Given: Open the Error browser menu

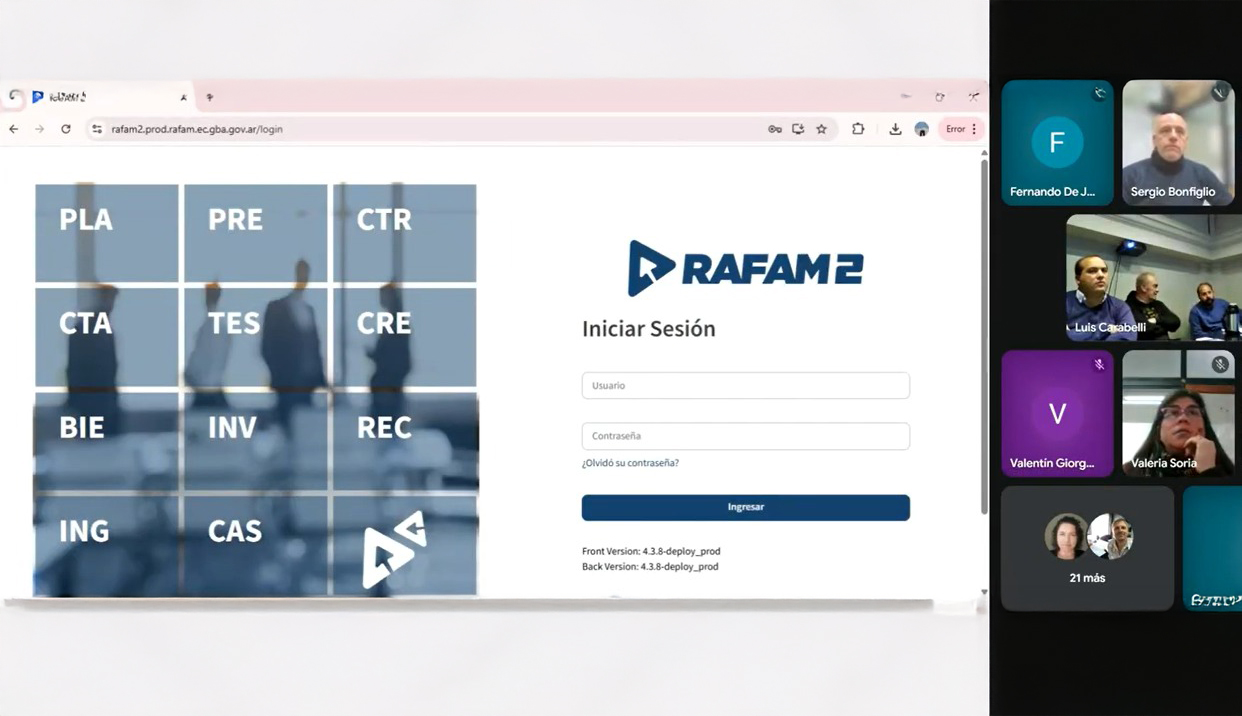Looking at the screenshot, I should [x=962, y=129].
